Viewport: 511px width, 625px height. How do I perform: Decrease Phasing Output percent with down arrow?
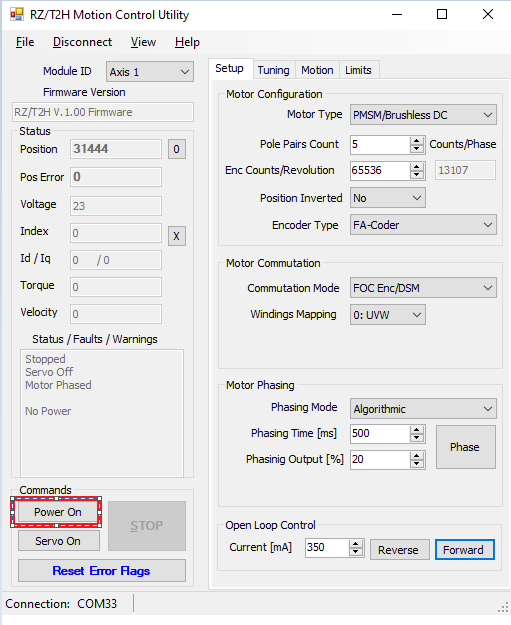point(417,464)
